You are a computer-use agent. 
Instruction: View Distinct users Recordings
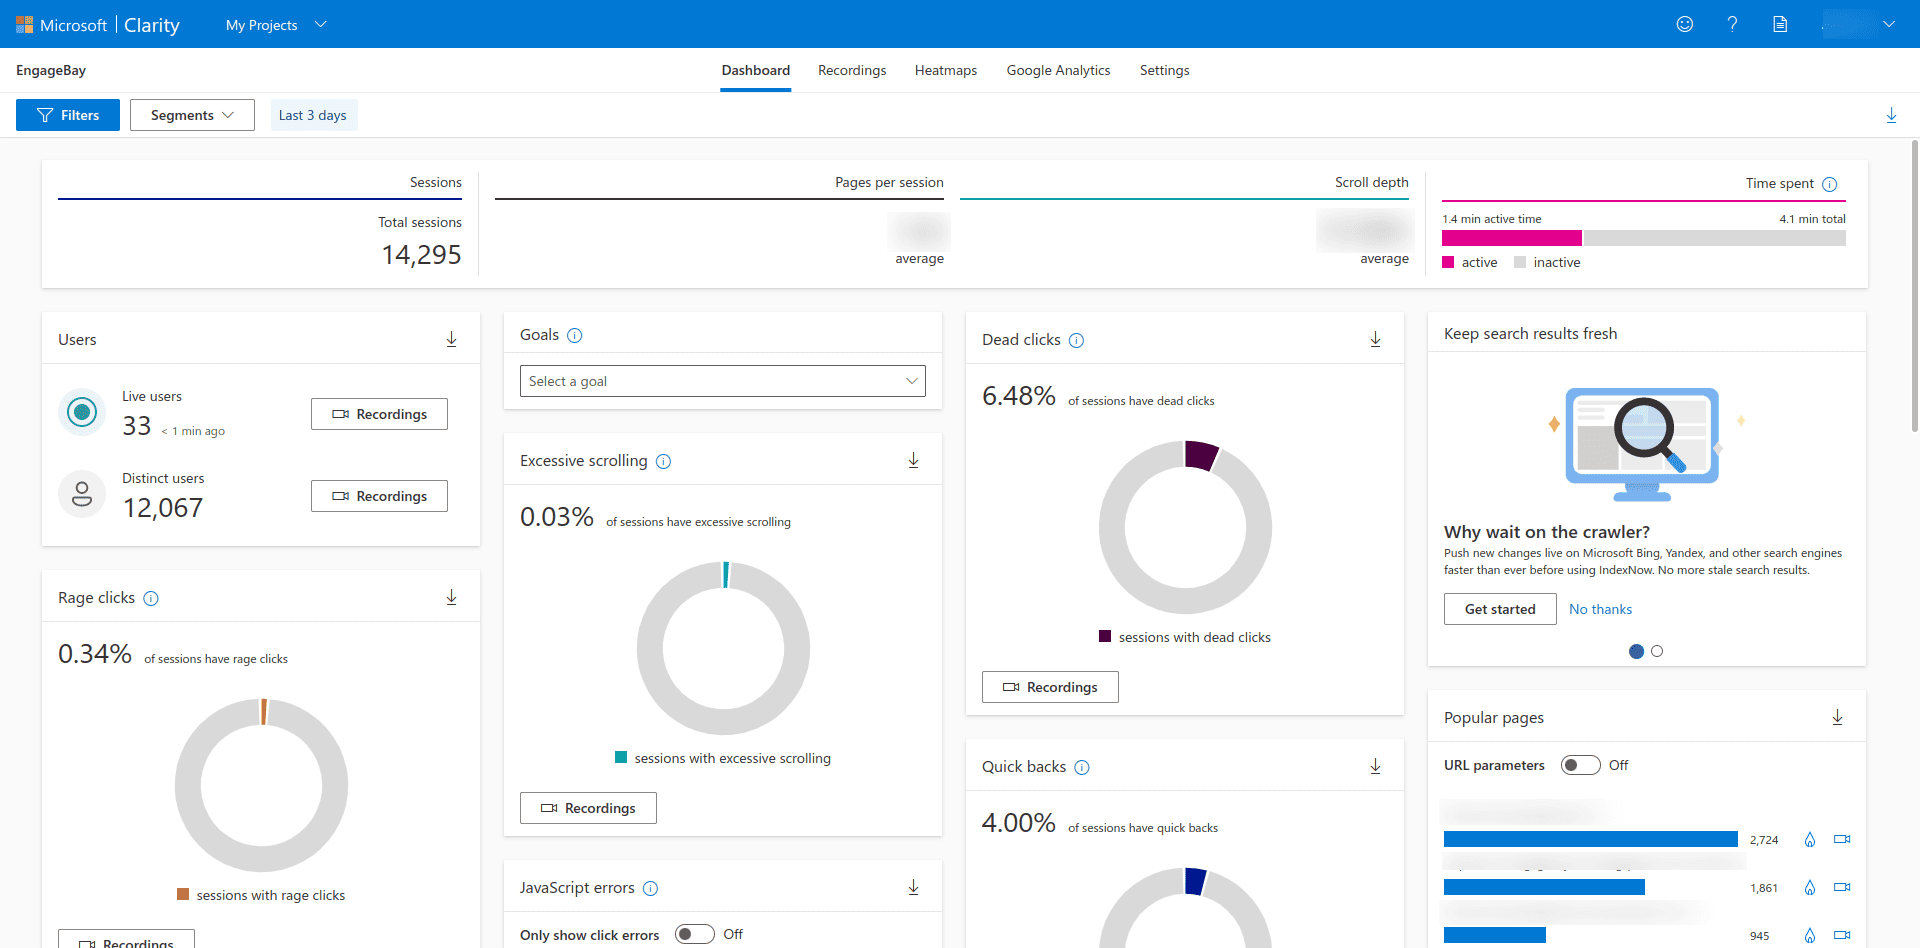379,496
